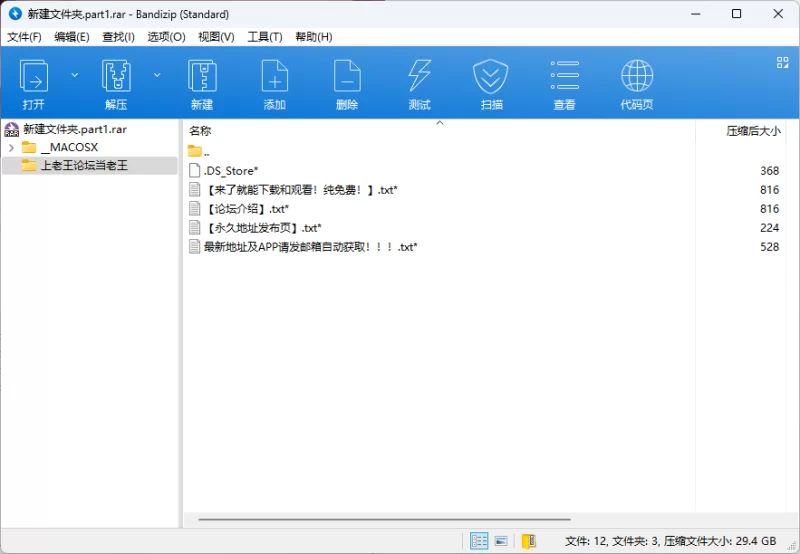This screenshot has height=554, width=800.
Task: Close the Bandizip window
Action: [778, 14]
